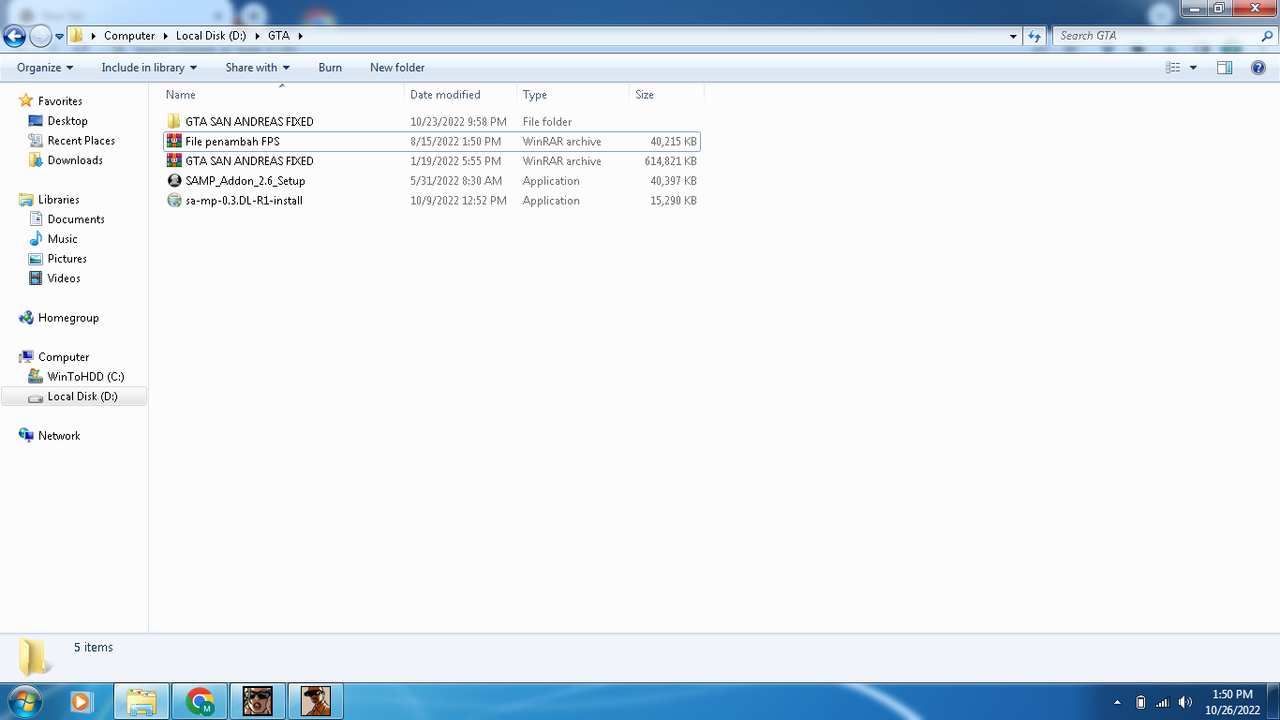This screenshot has height=720, width=1280.
Task: Open Windows Media Player from taskbar
Action: click(80, 702)
